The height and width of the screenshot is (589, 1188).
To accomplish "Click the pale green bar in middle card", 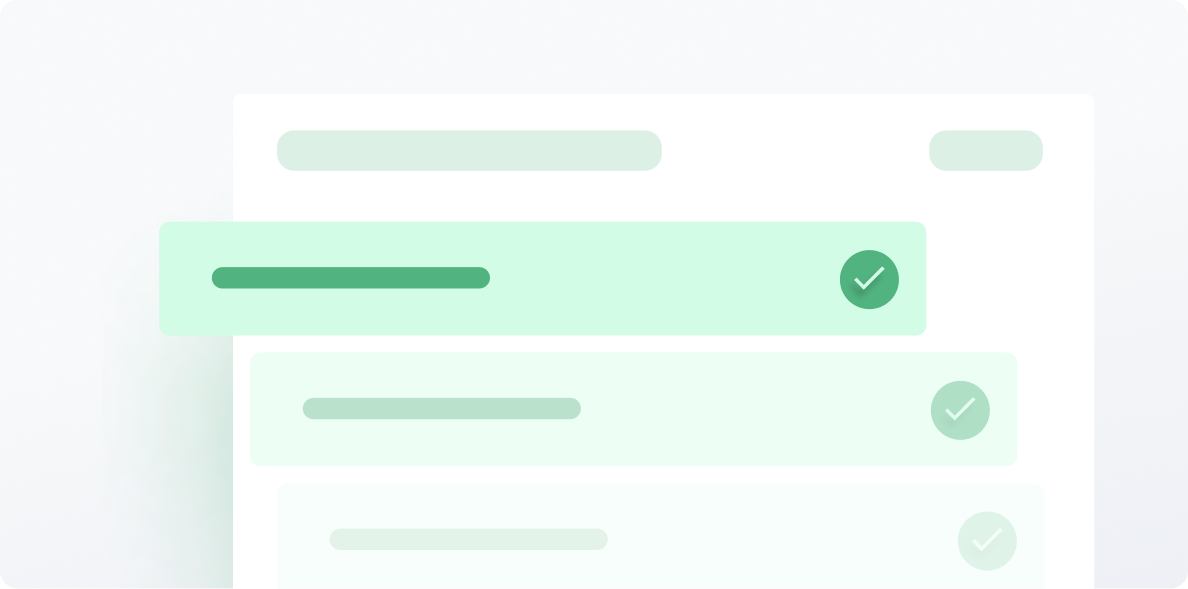I will click(x=442, y=409).
